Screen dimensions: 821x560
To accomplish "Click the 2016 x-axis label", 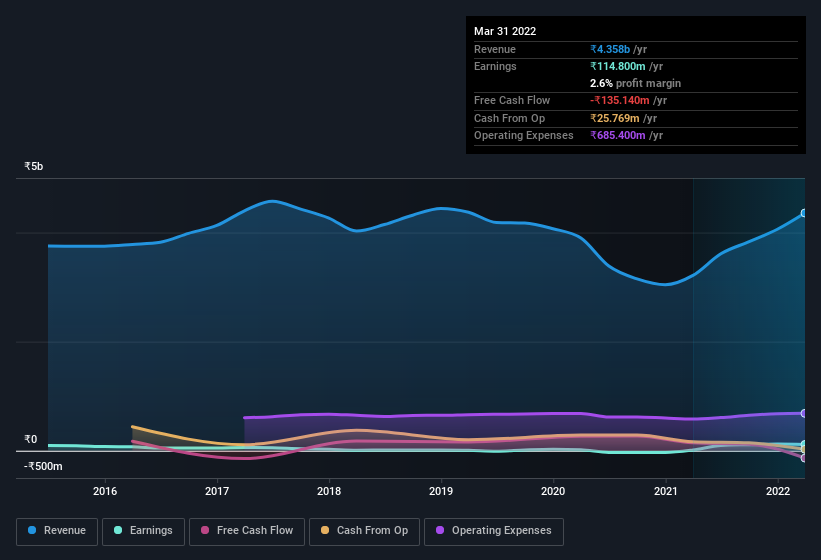I will click(105, 491).
